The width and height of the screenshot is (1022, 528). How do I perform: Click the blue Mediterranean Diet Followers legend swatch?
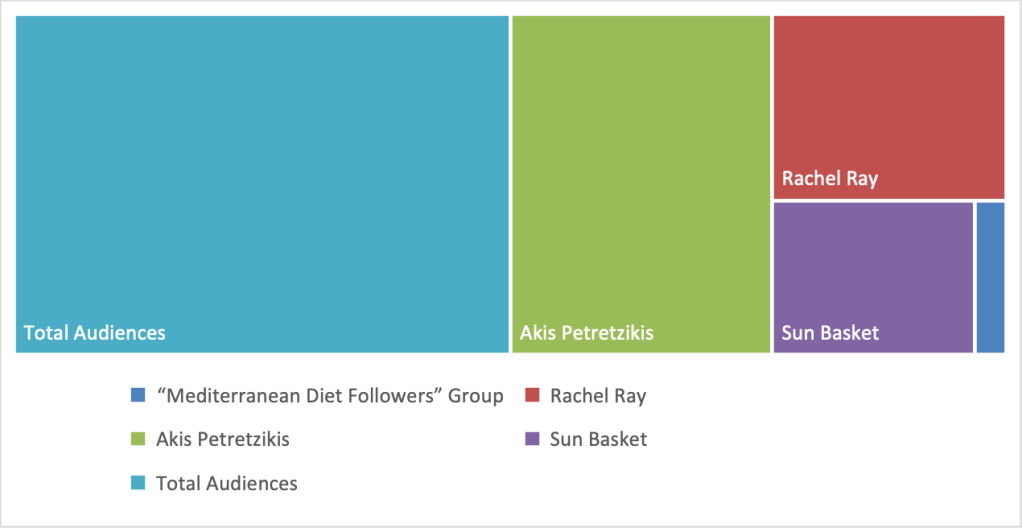[138, 396]
